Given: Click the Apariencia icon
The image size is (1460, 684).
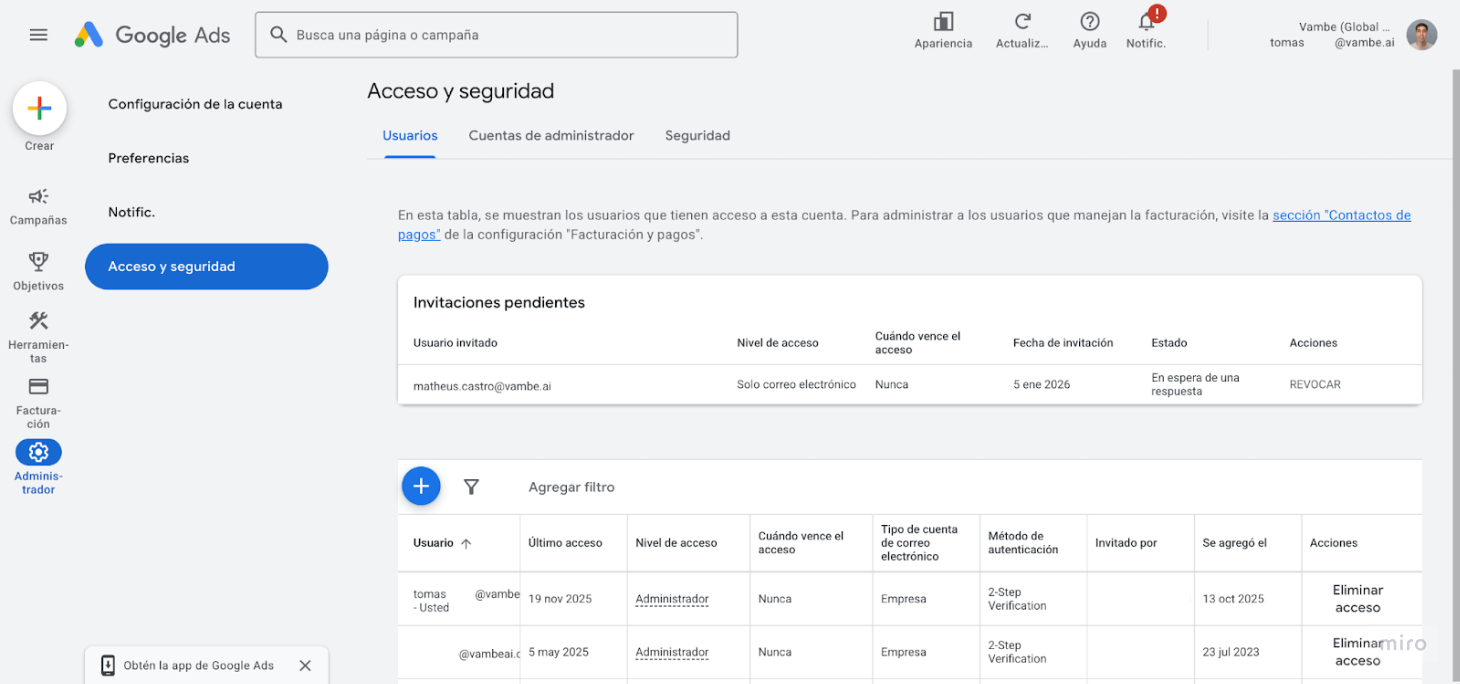Looking at the screenshot, I should (943, 23).
